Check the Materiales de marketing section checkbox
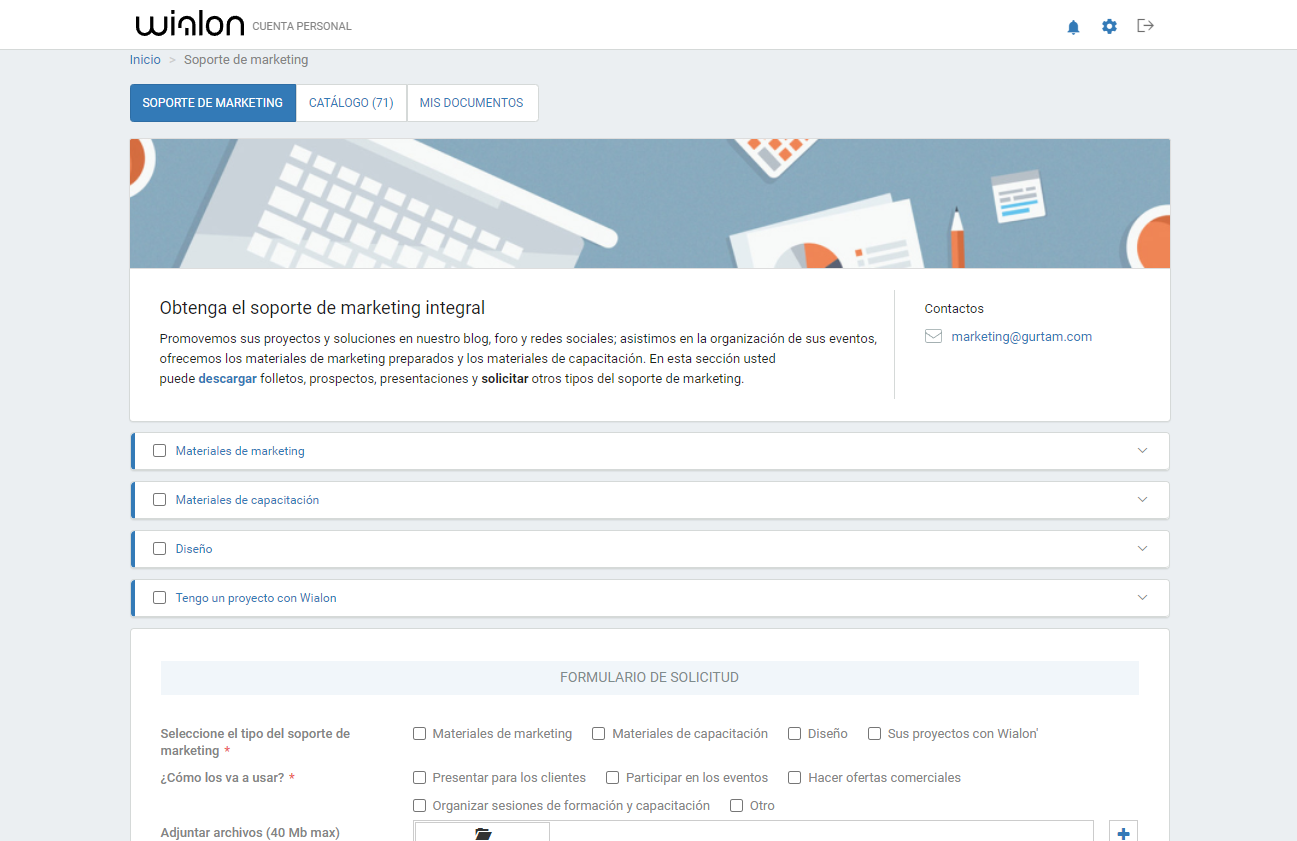Screen dimensions: 1297x841 (x=159, y=450)
